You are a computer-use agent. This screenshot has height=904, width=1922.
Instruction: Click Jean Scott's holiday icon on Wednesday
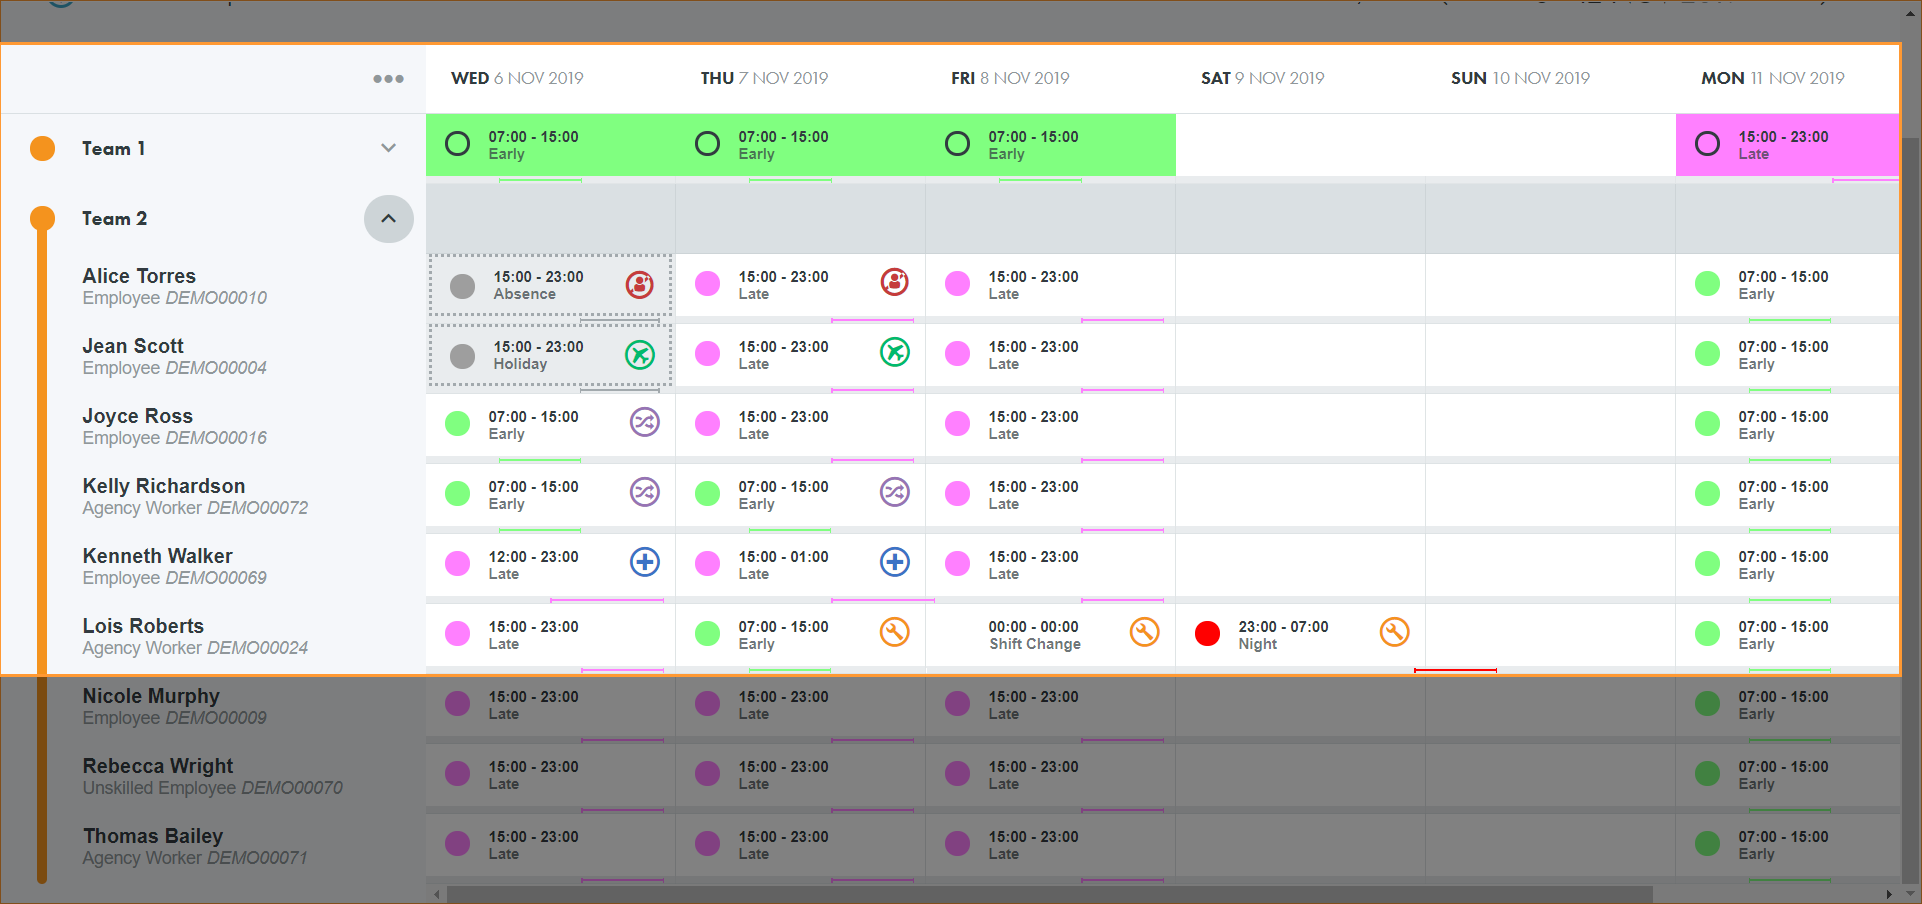[x=639, y=354]
